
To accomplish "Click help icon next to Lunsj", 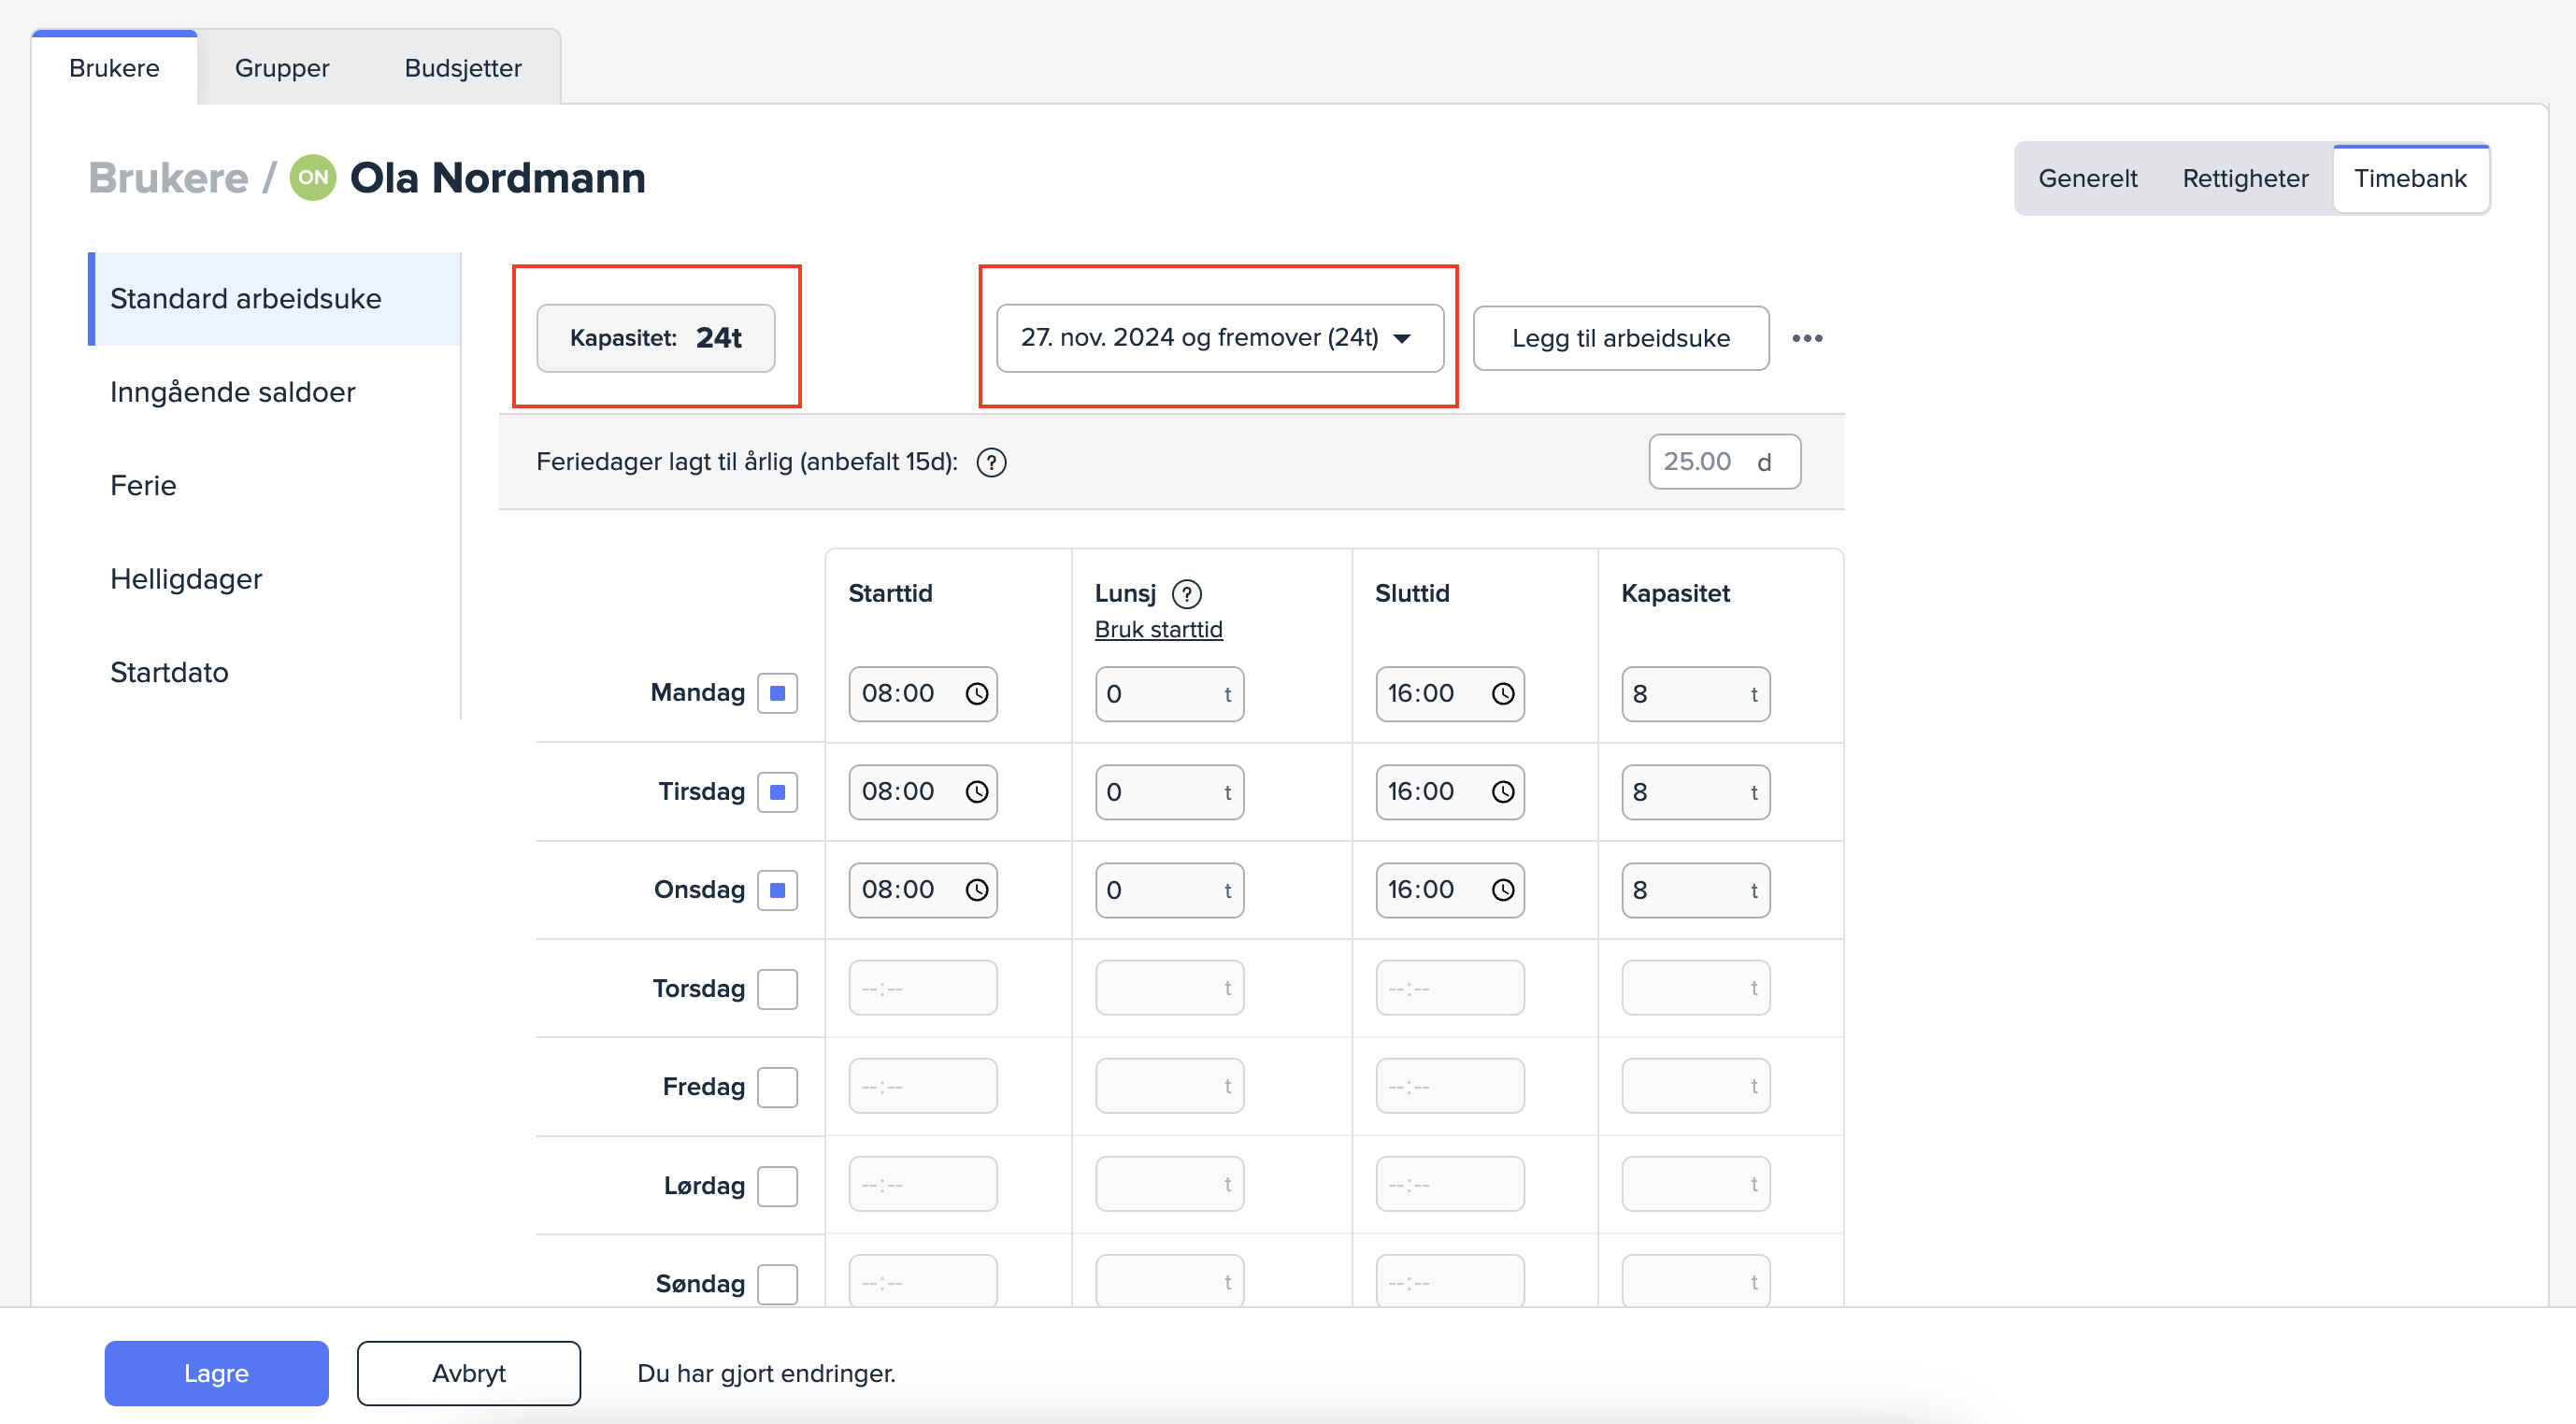I will 1186,594.
